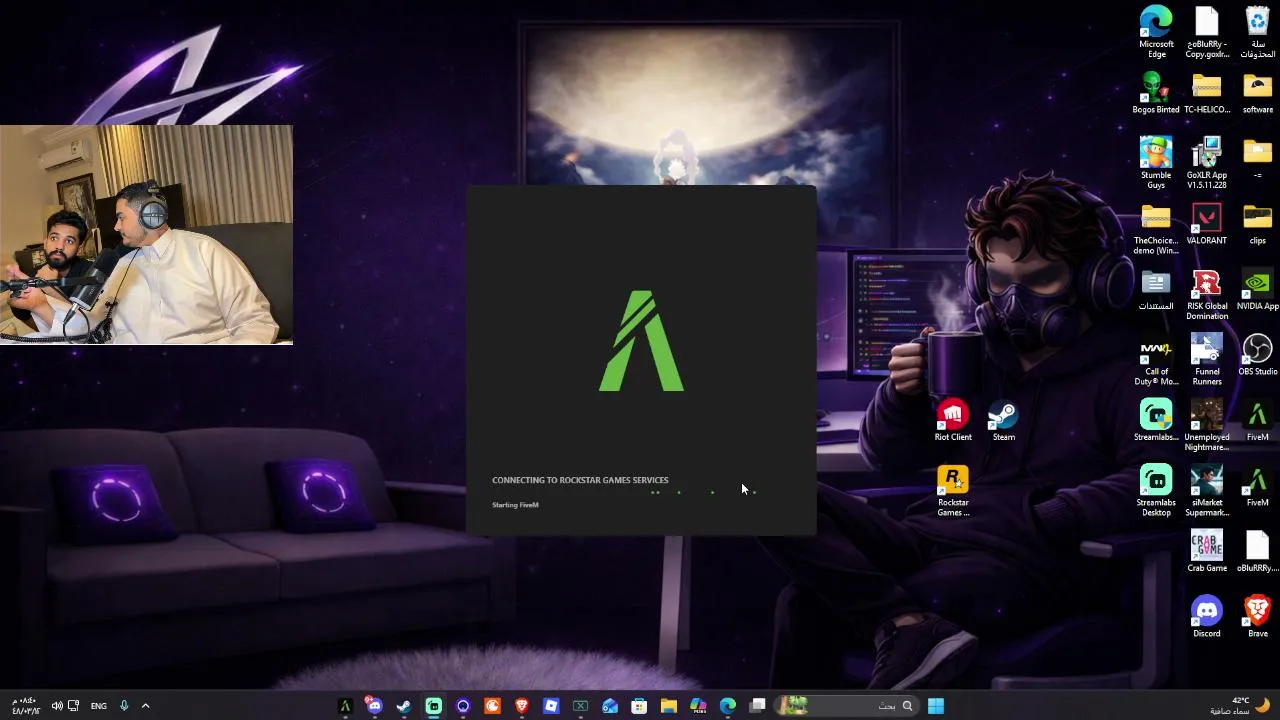The width and height of the screenshot is (1280, 720).
Task: Open the clock and date panel
Action: coord(24,706)
